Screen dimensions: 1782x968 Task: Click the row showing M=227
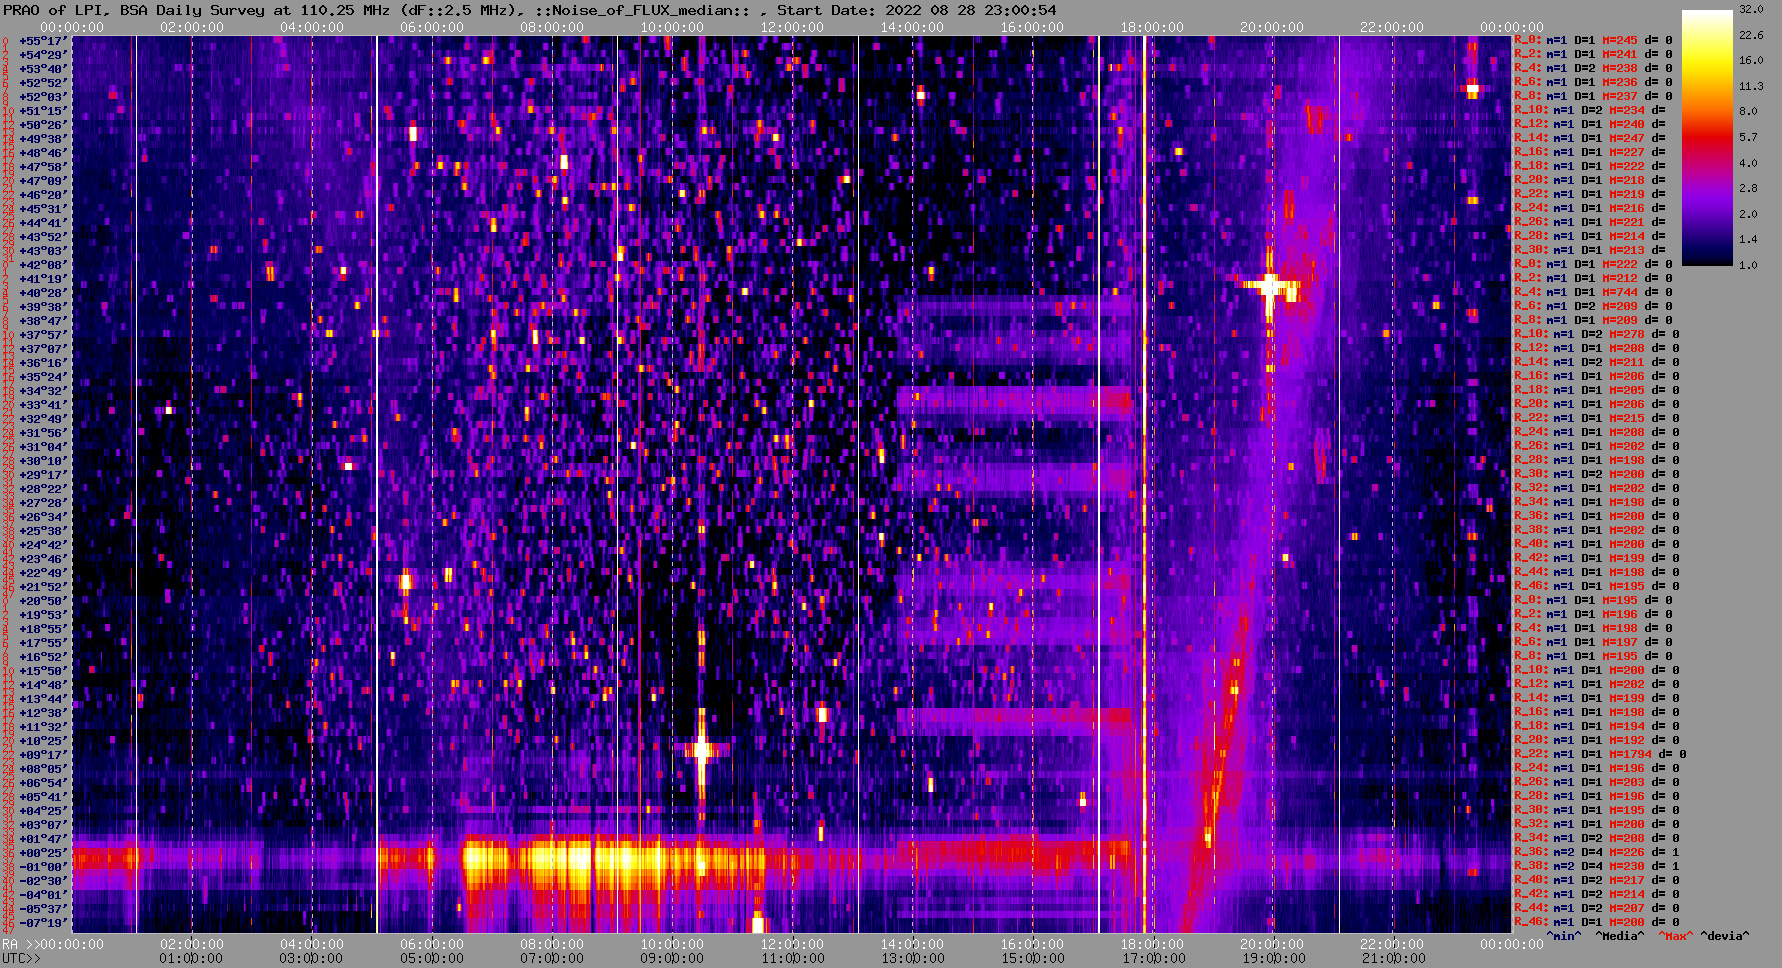tap(1590, 152)
